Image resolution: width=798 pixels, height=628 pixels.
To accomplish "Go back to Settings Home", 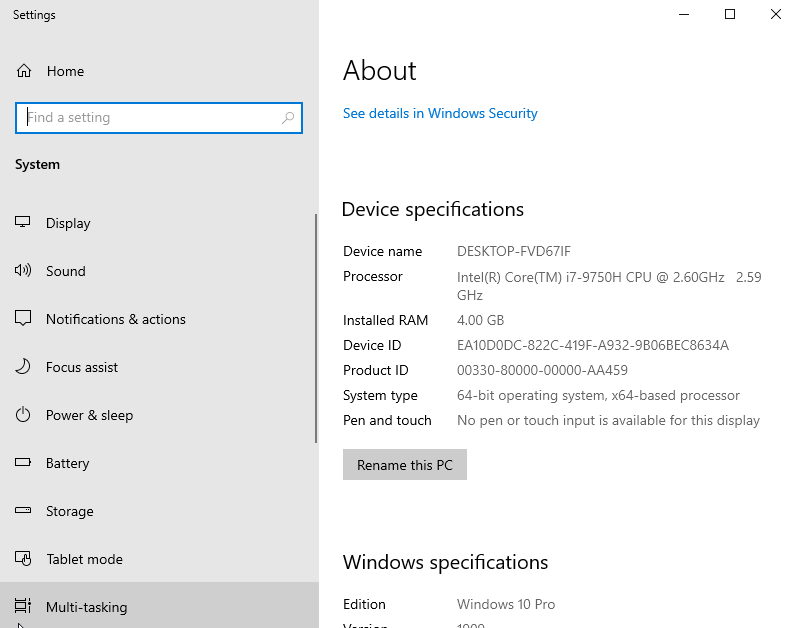I will pyautogui.click(x=158, y=71).
